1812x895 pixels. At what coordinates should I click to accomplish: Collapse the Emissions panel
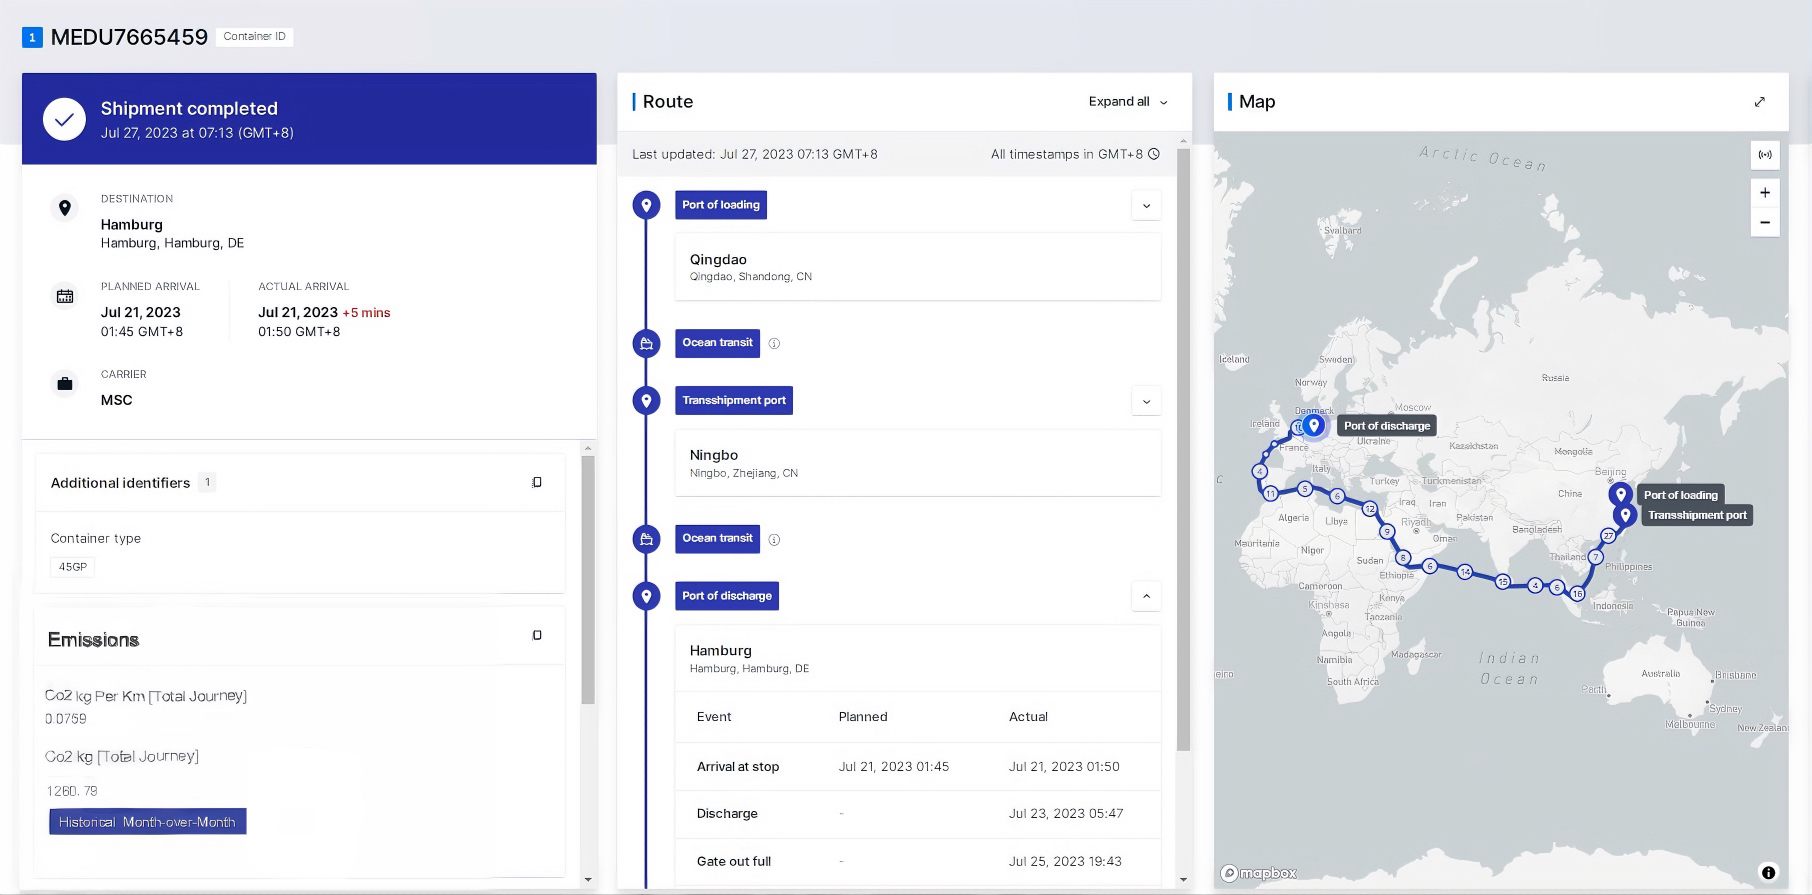coord(537,635)
